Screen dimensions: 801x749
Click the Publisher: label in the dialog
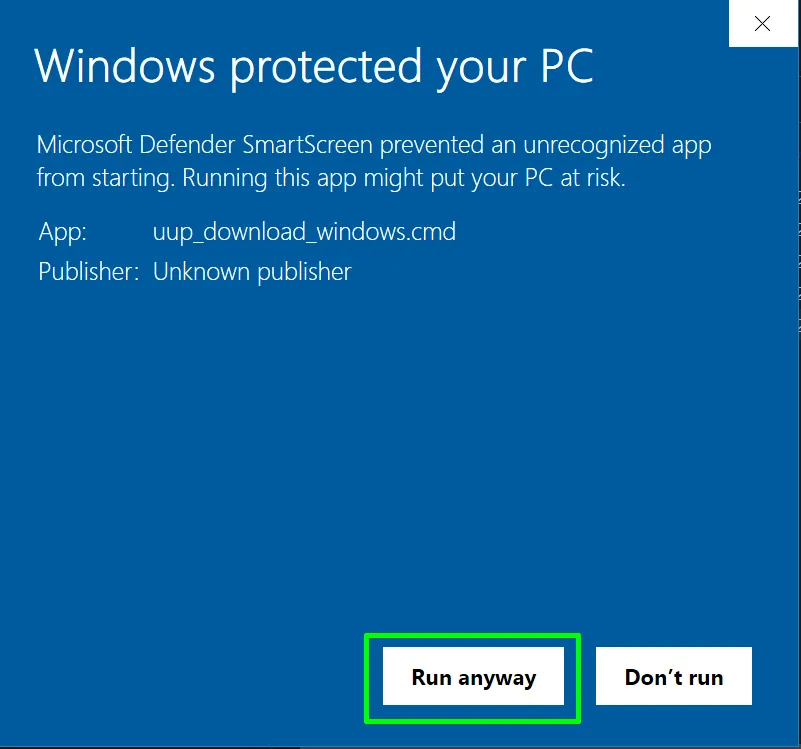point(88,271)
